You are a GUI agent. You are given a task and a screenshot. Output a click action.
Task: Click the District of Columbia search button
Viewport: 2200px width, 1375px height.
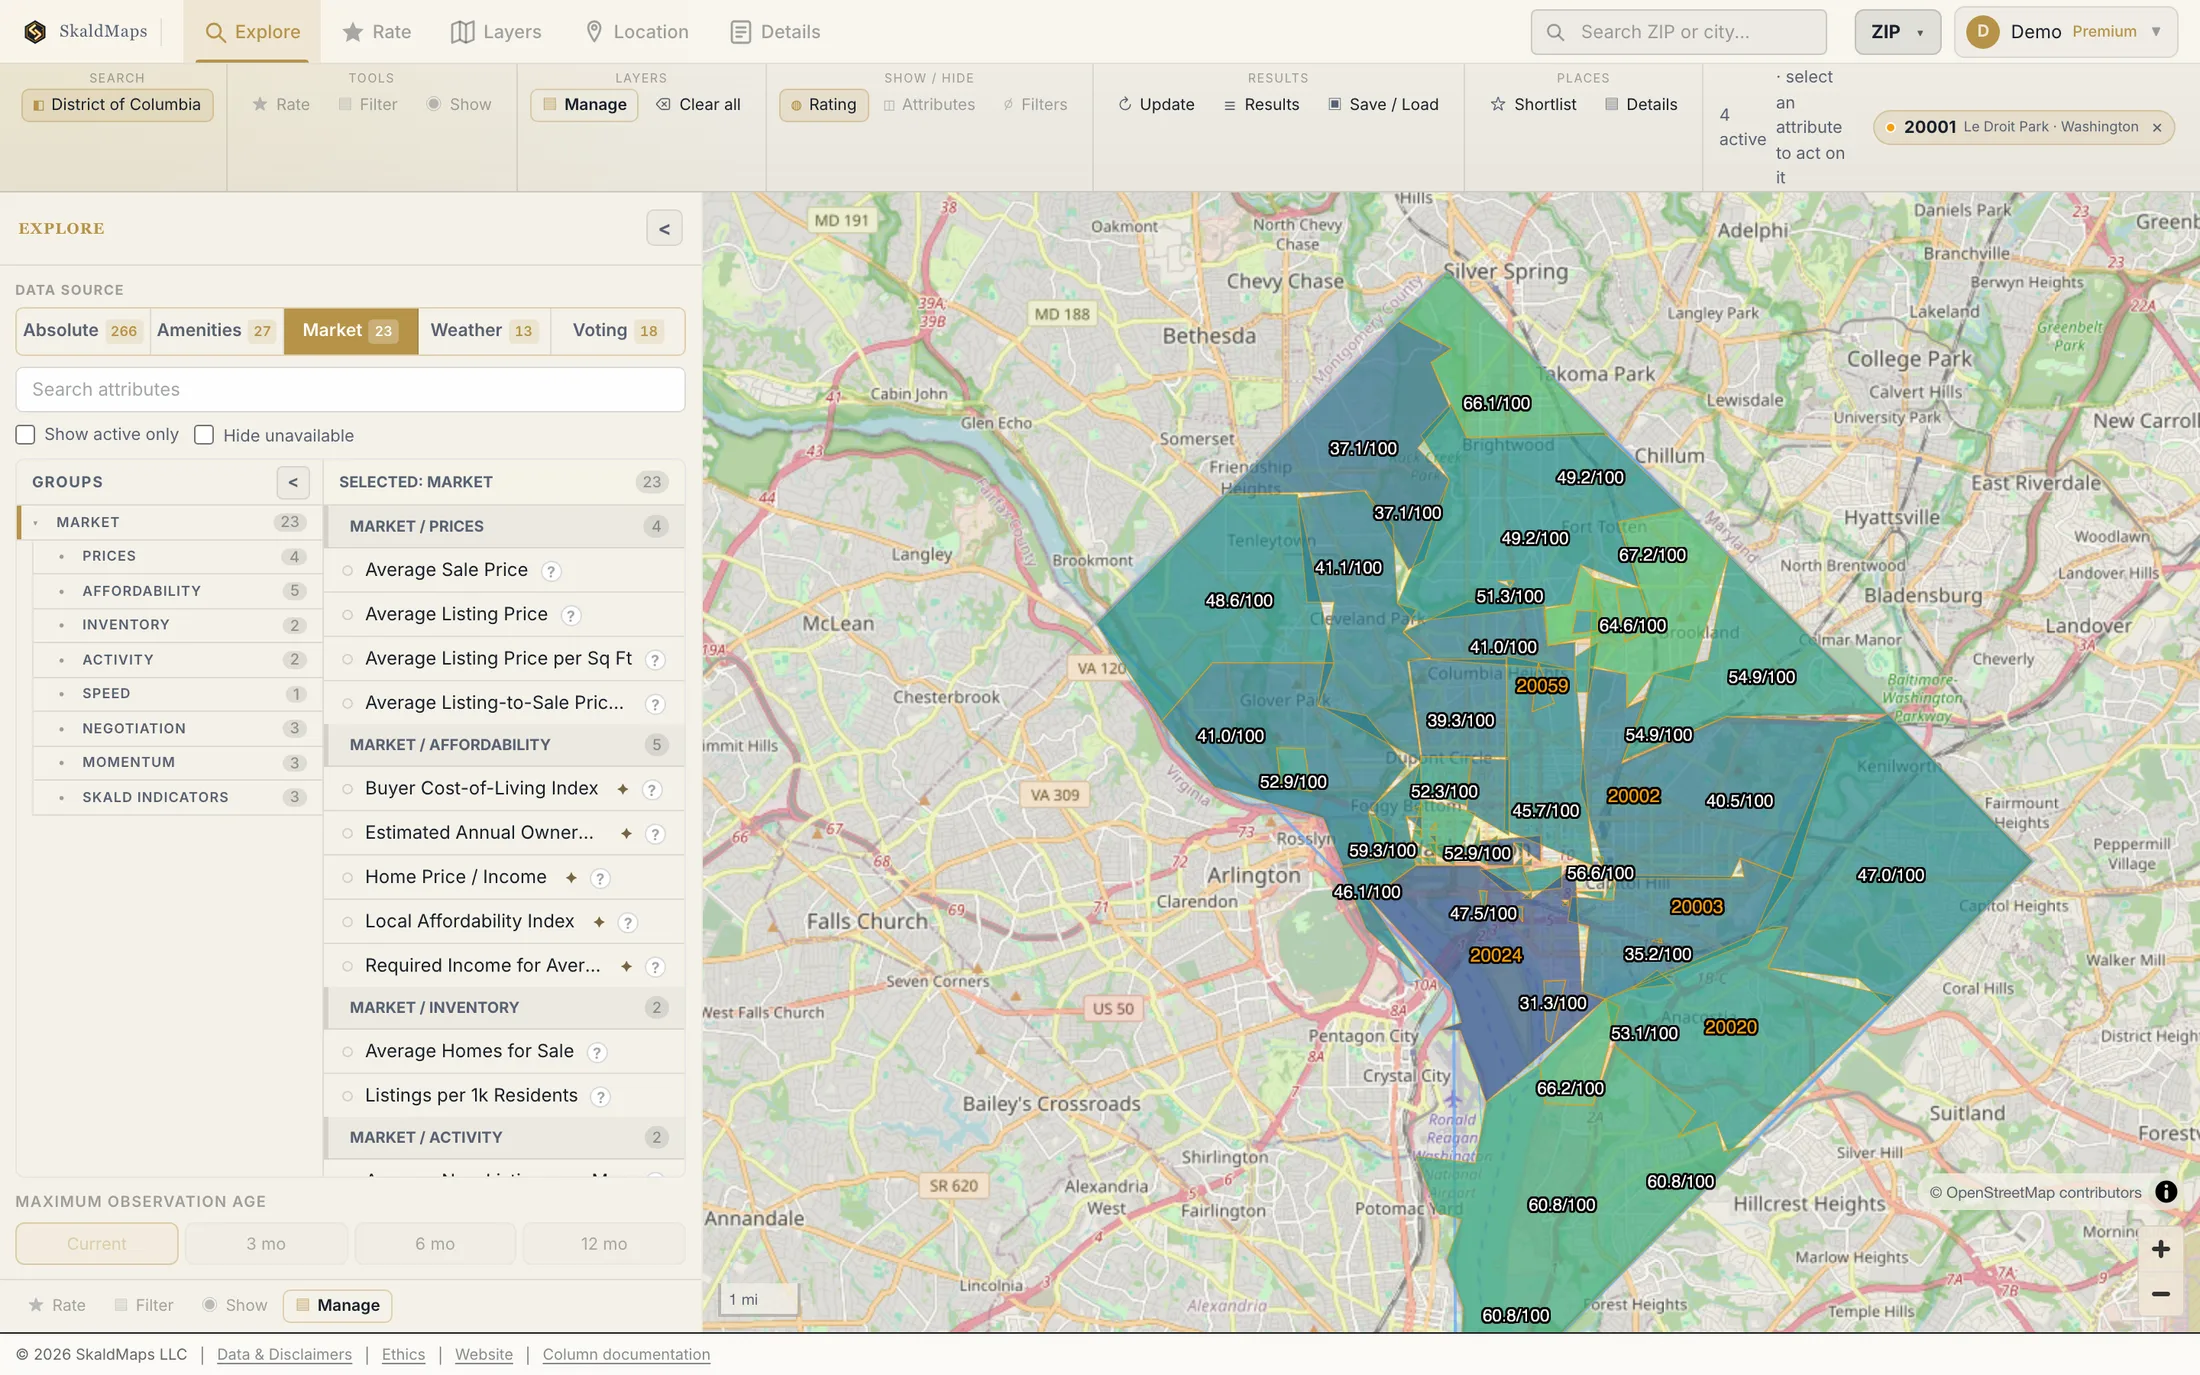(117, 104)
